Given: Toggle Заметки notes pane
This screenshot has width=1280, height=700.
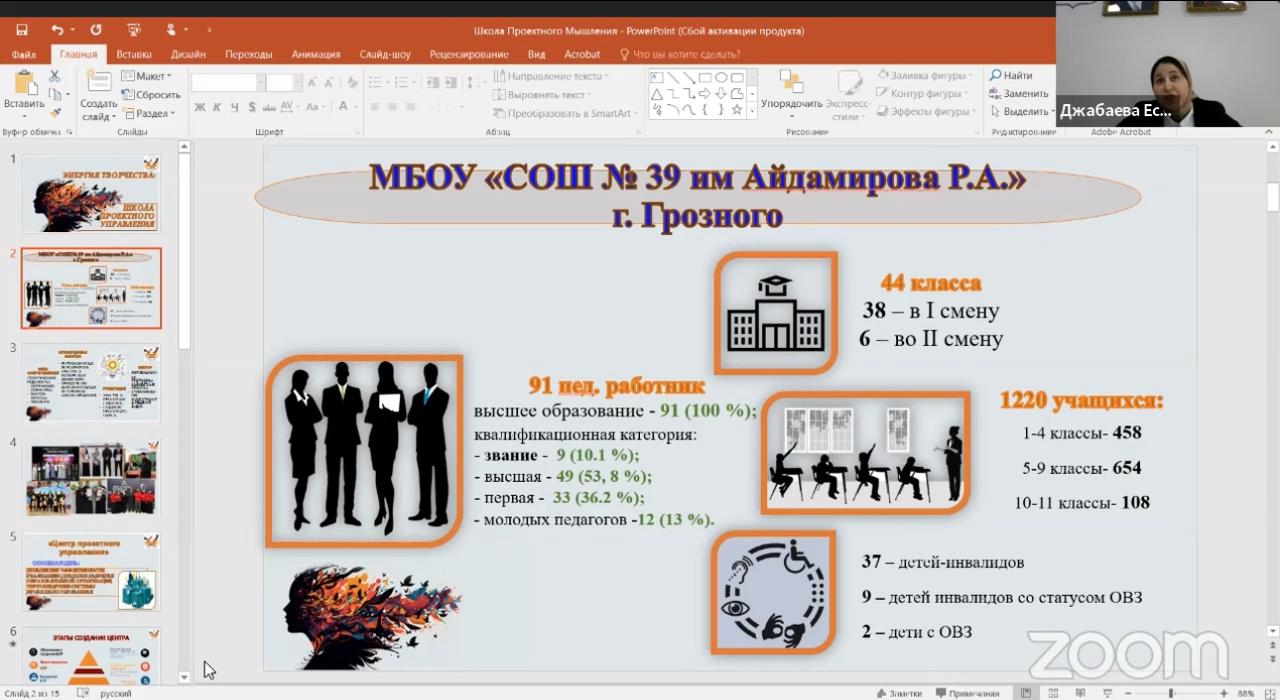Looking at the screenshot, I should (x=898, y=693).
